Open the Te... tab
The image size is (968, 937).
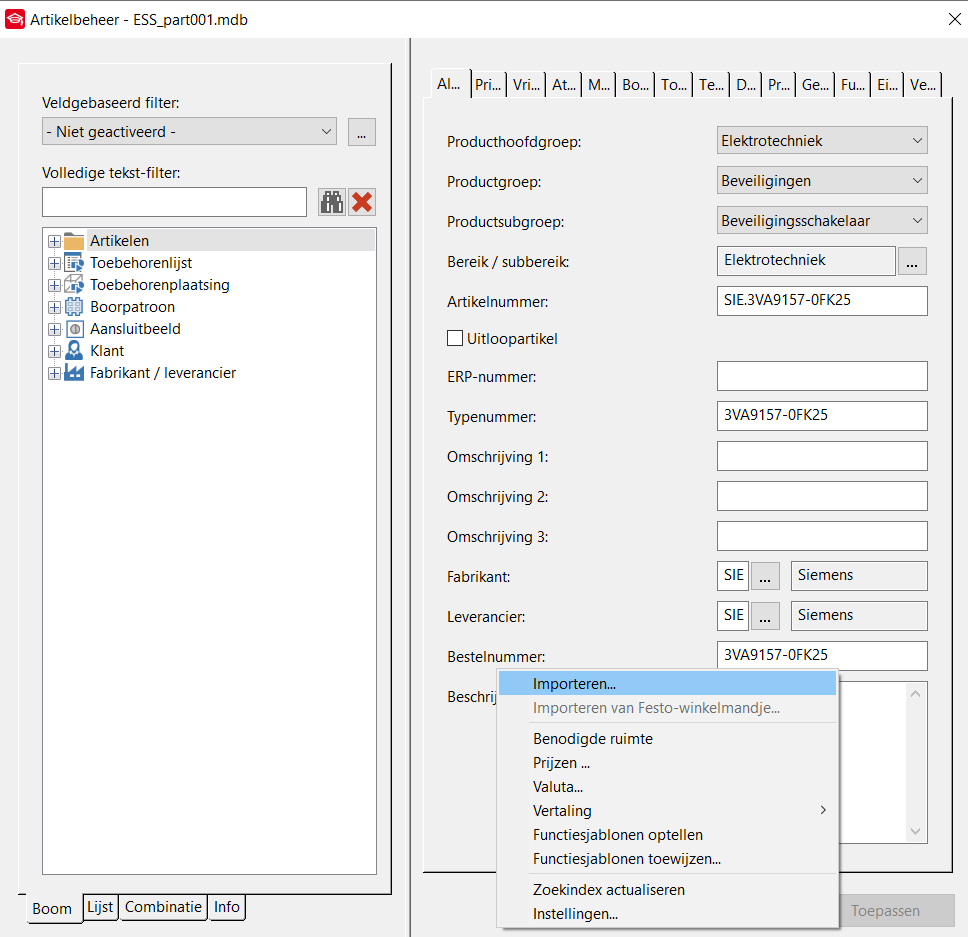pyautogui.click(x=711, y=85)
